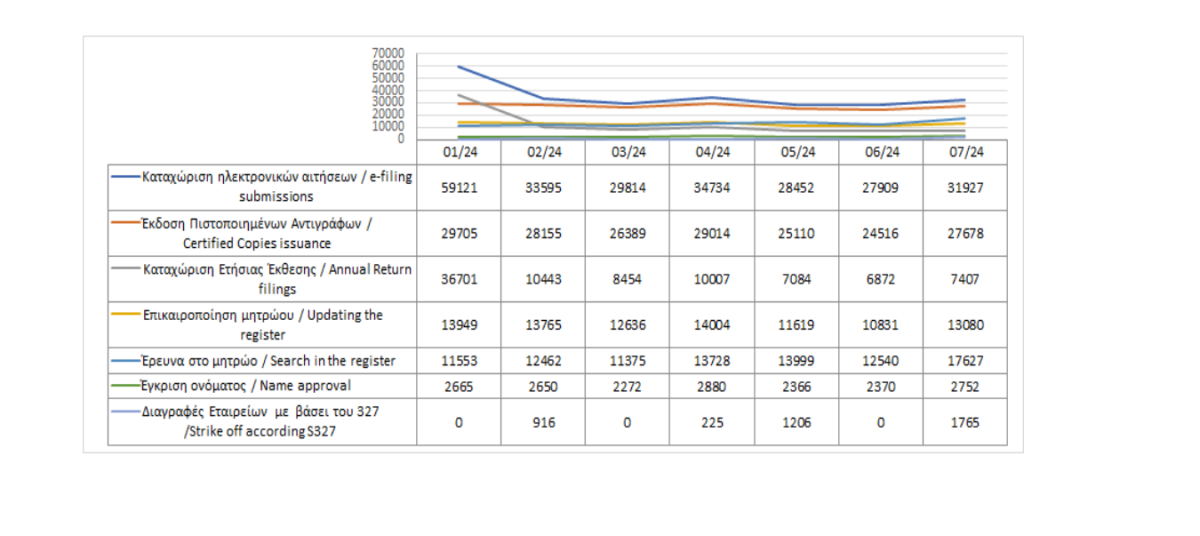Select the cell with value 33595
Image resolution: width=1200 pixels, height=536 pixels.
(543, 187)
